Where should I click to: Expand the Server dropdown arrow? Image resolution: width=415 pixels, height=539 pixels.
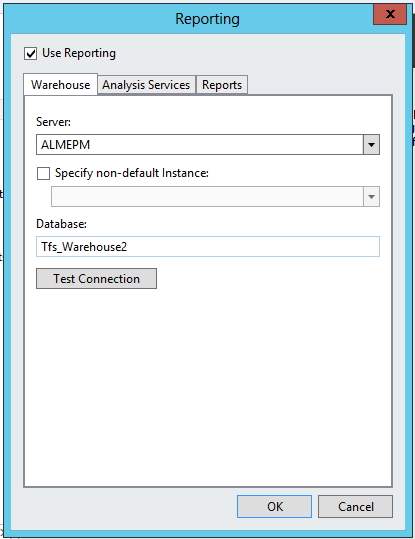pyautogui.click(x=371, y=145)
